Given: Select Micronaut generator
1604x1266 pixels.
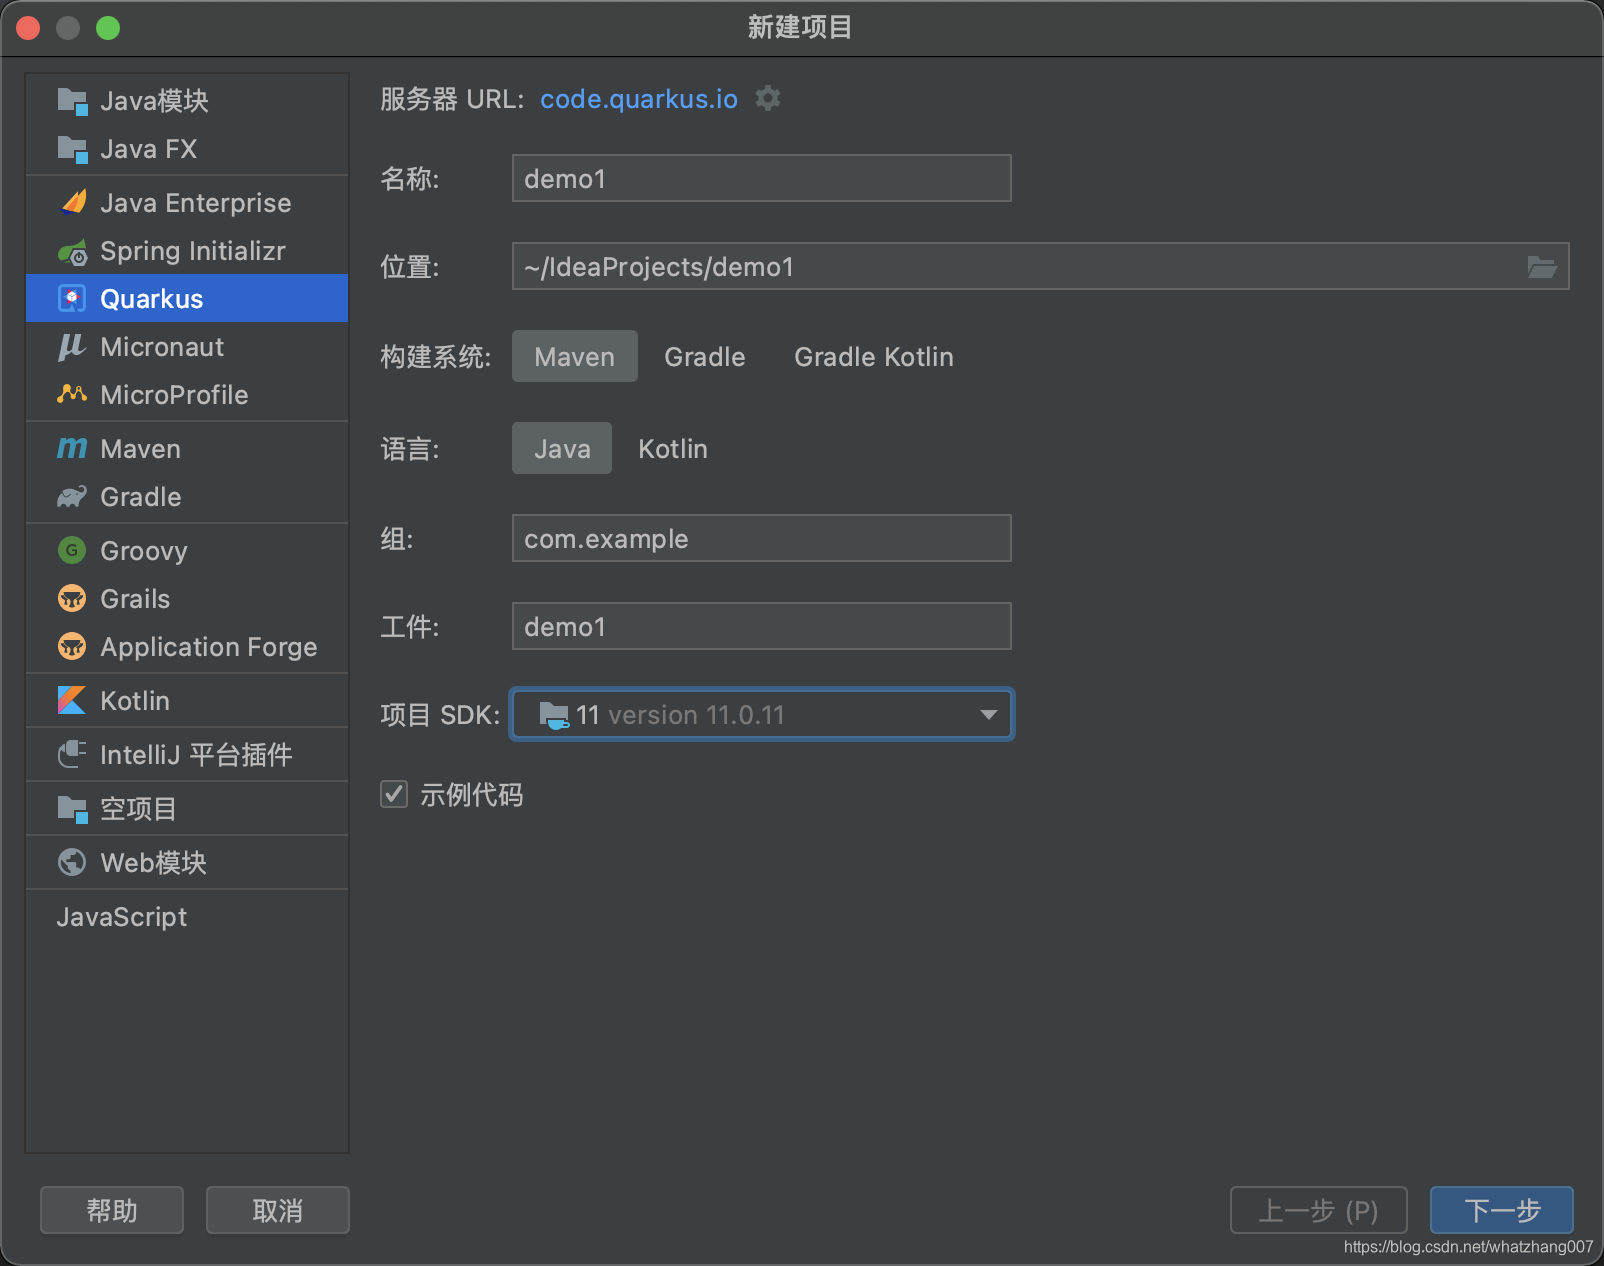Looking at the screenshot, I should 187,347.
